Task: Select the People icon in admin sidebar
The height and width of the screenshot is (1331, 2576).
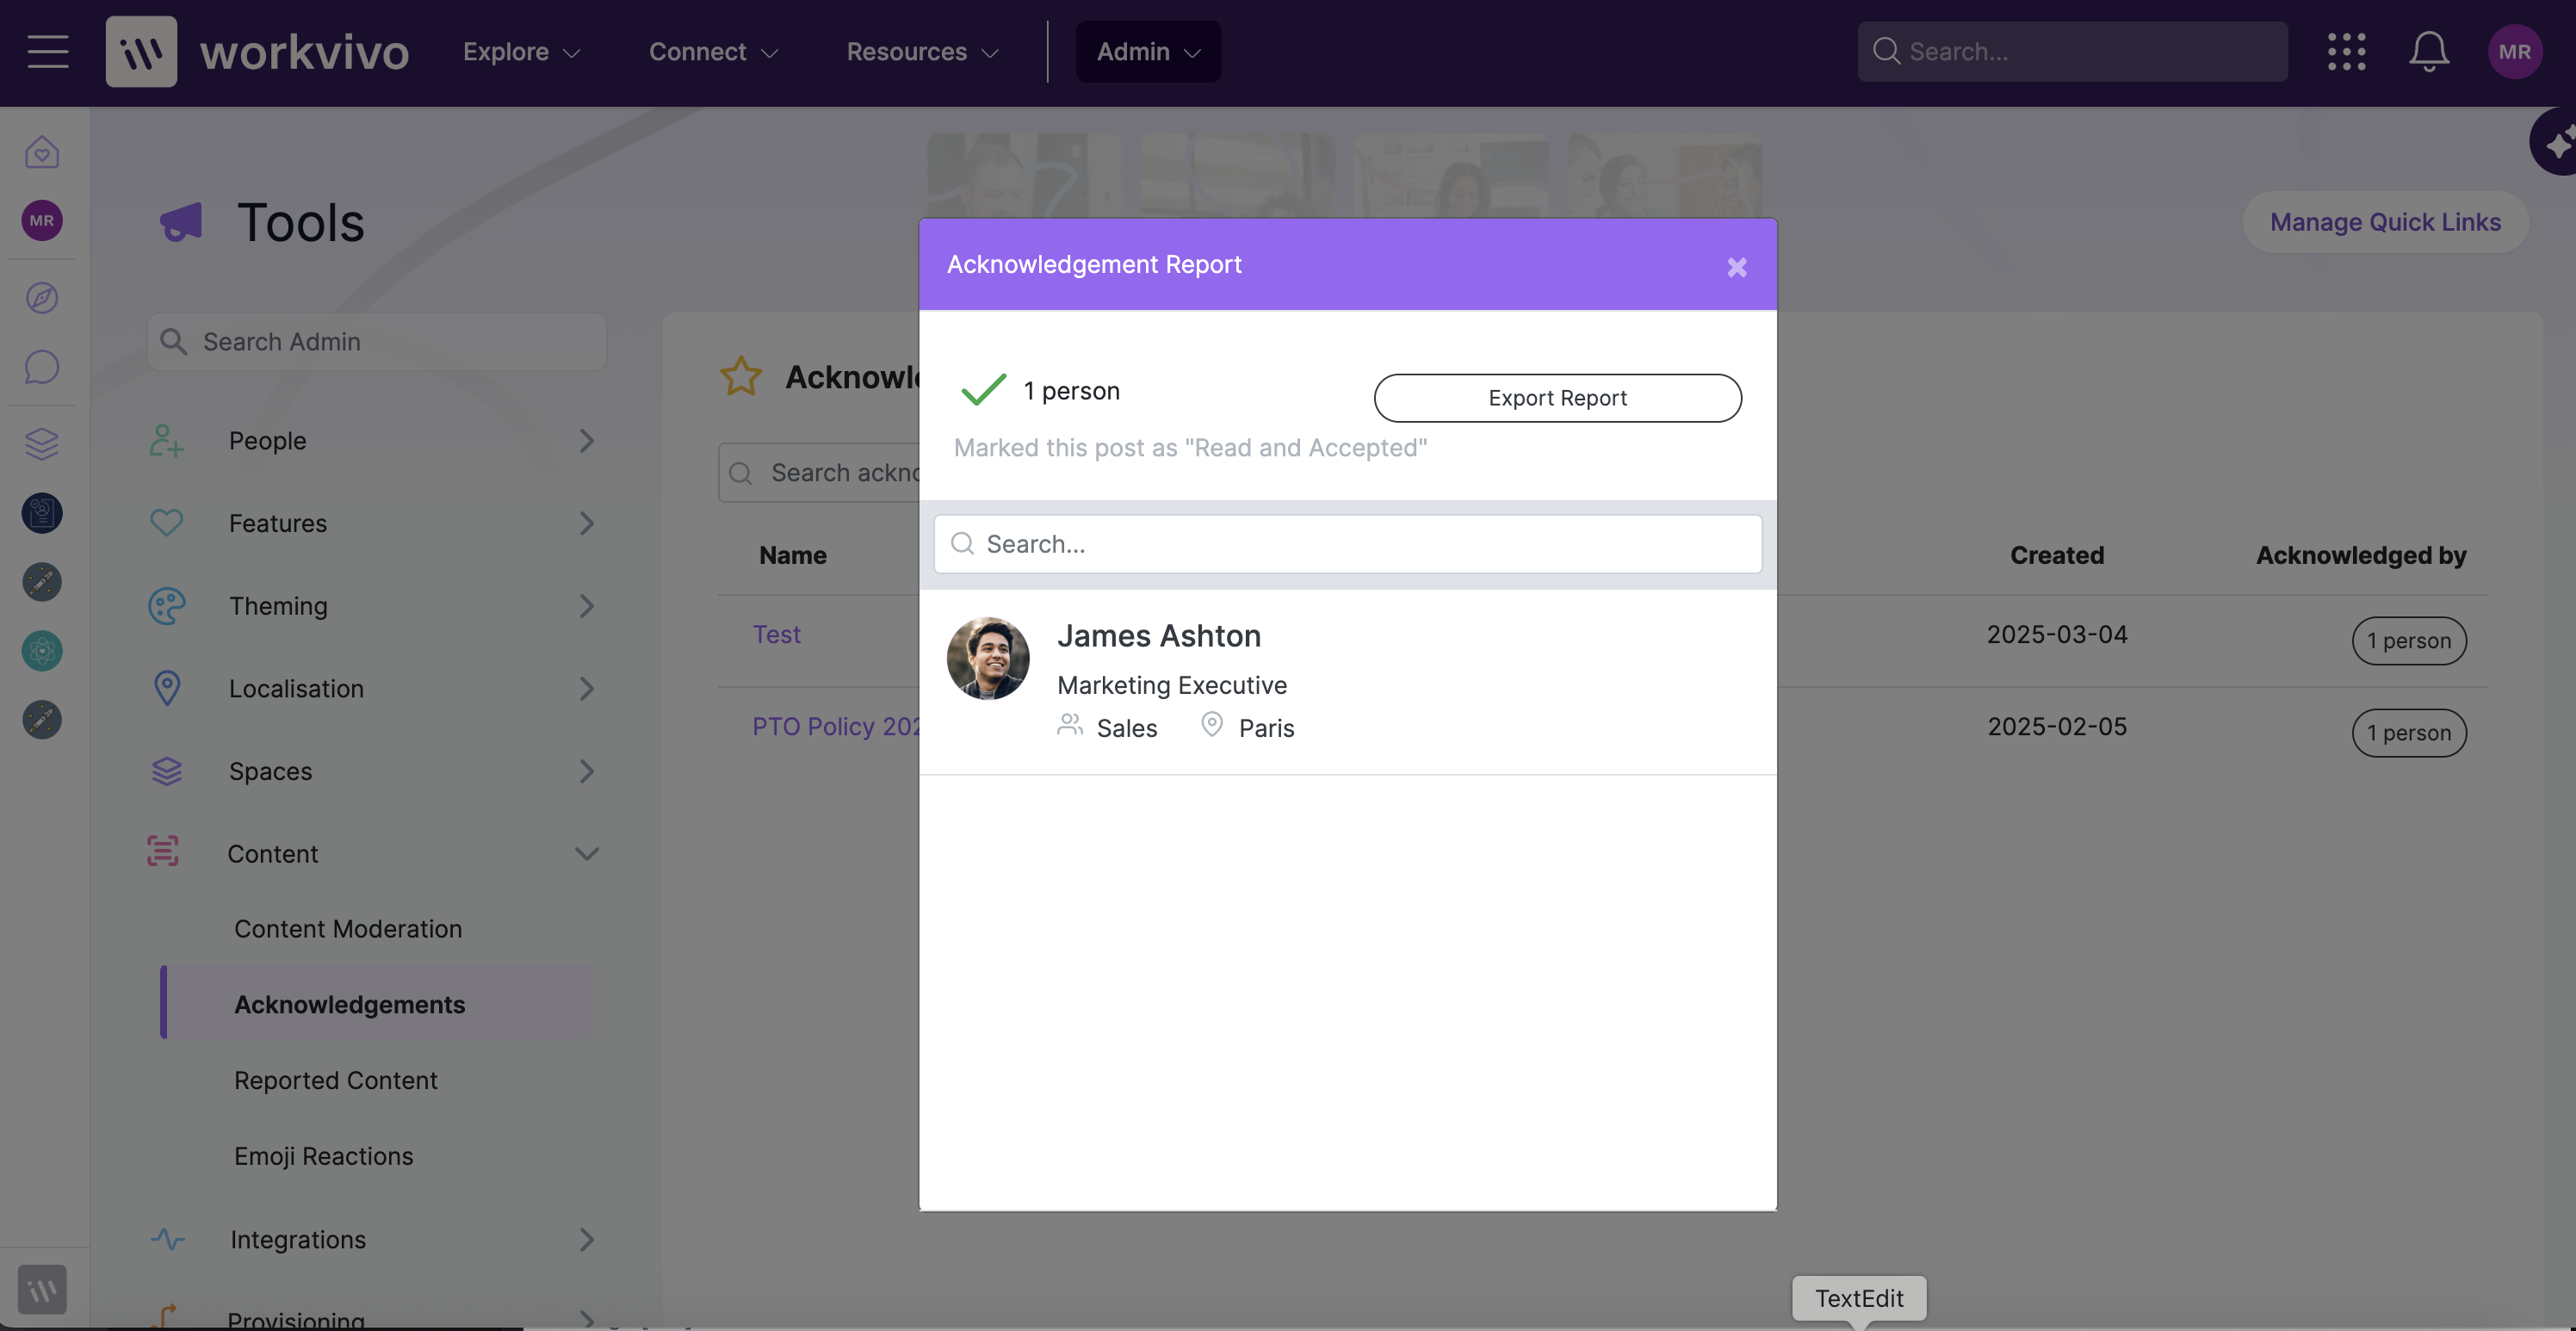Action: point(166,440)
